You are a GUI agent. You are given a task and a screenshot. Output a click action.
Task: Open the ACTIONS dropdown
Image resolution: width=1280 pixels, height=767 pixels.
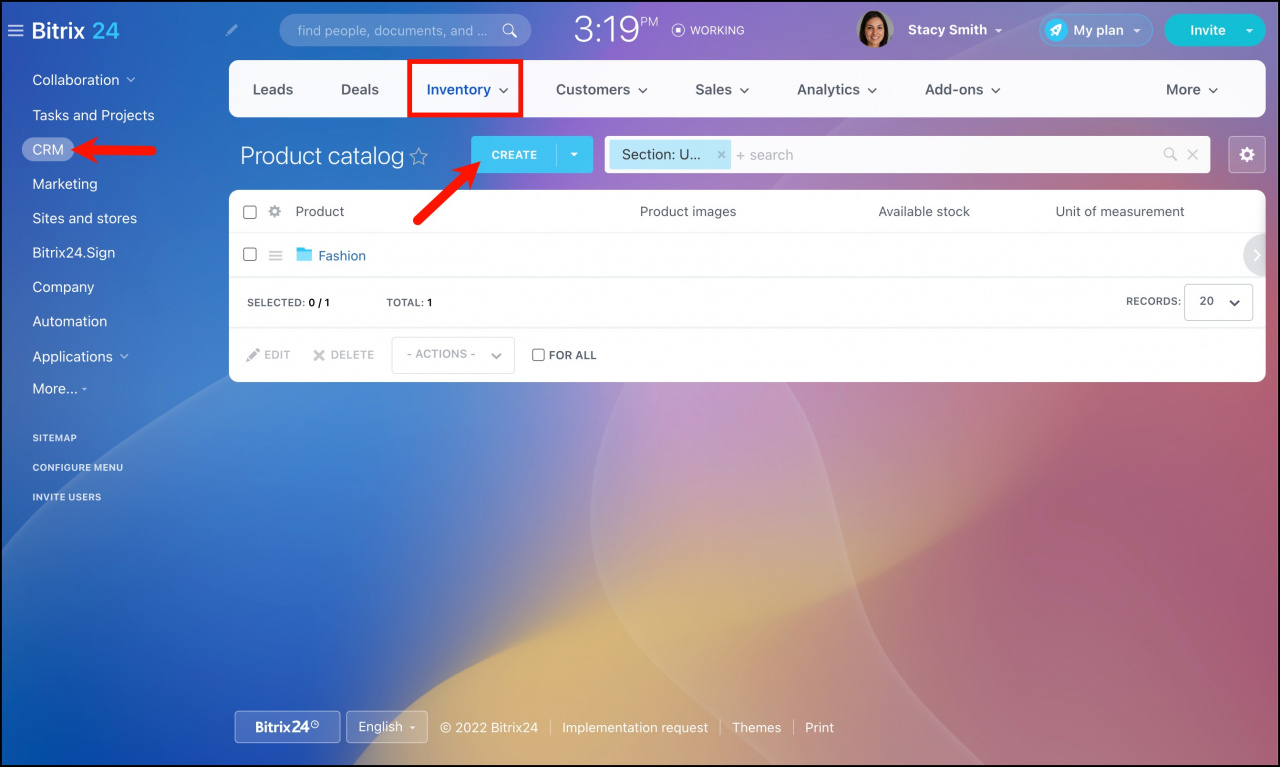tap(453, 355)
